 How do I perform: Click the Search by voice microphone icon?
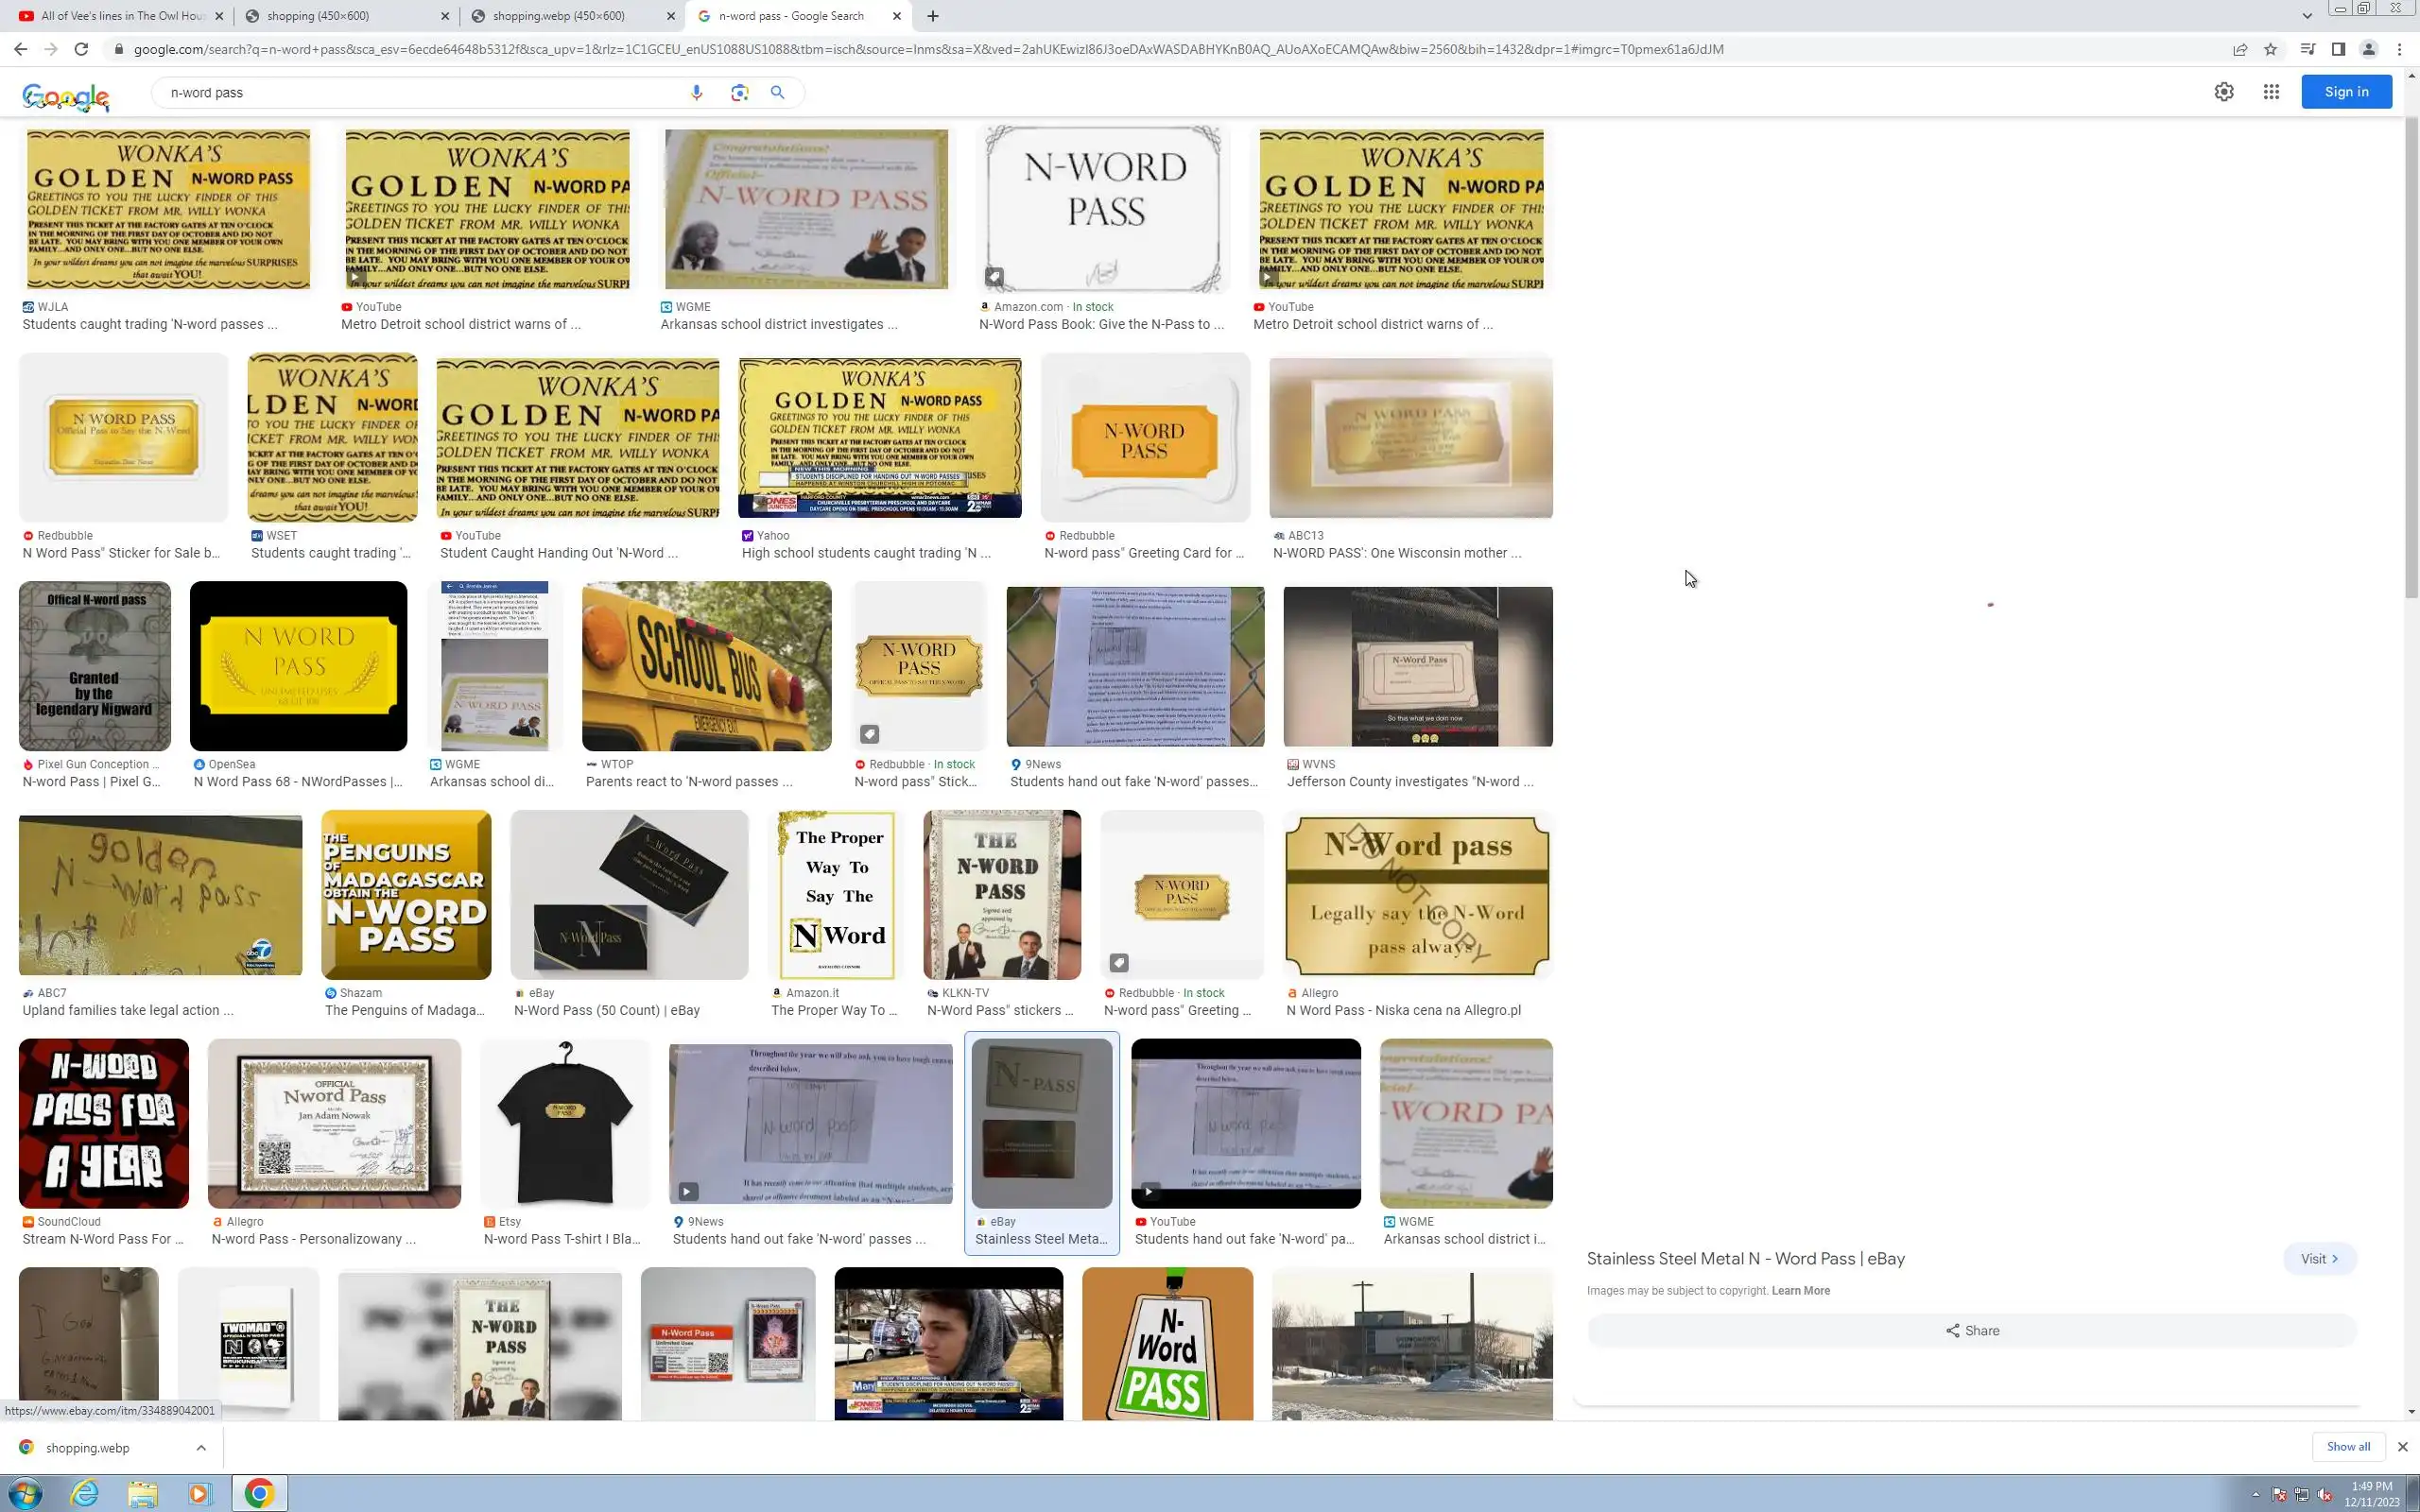click(x=696, y=92)
